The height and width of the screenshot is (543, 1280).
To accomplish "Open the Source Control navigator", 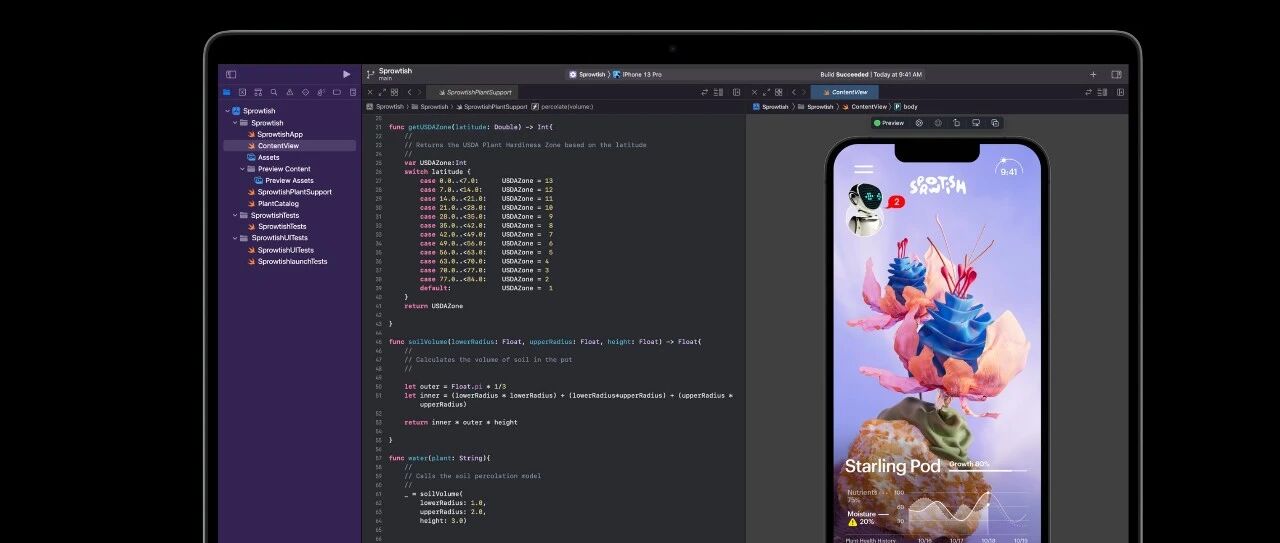I will coord(242,92).
